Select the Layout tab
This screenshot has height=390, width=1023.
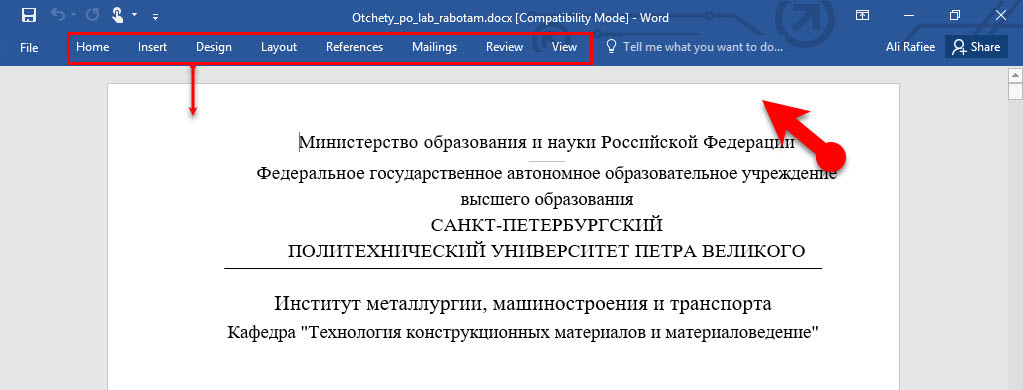pyautogui.click(x=279, y=47)
